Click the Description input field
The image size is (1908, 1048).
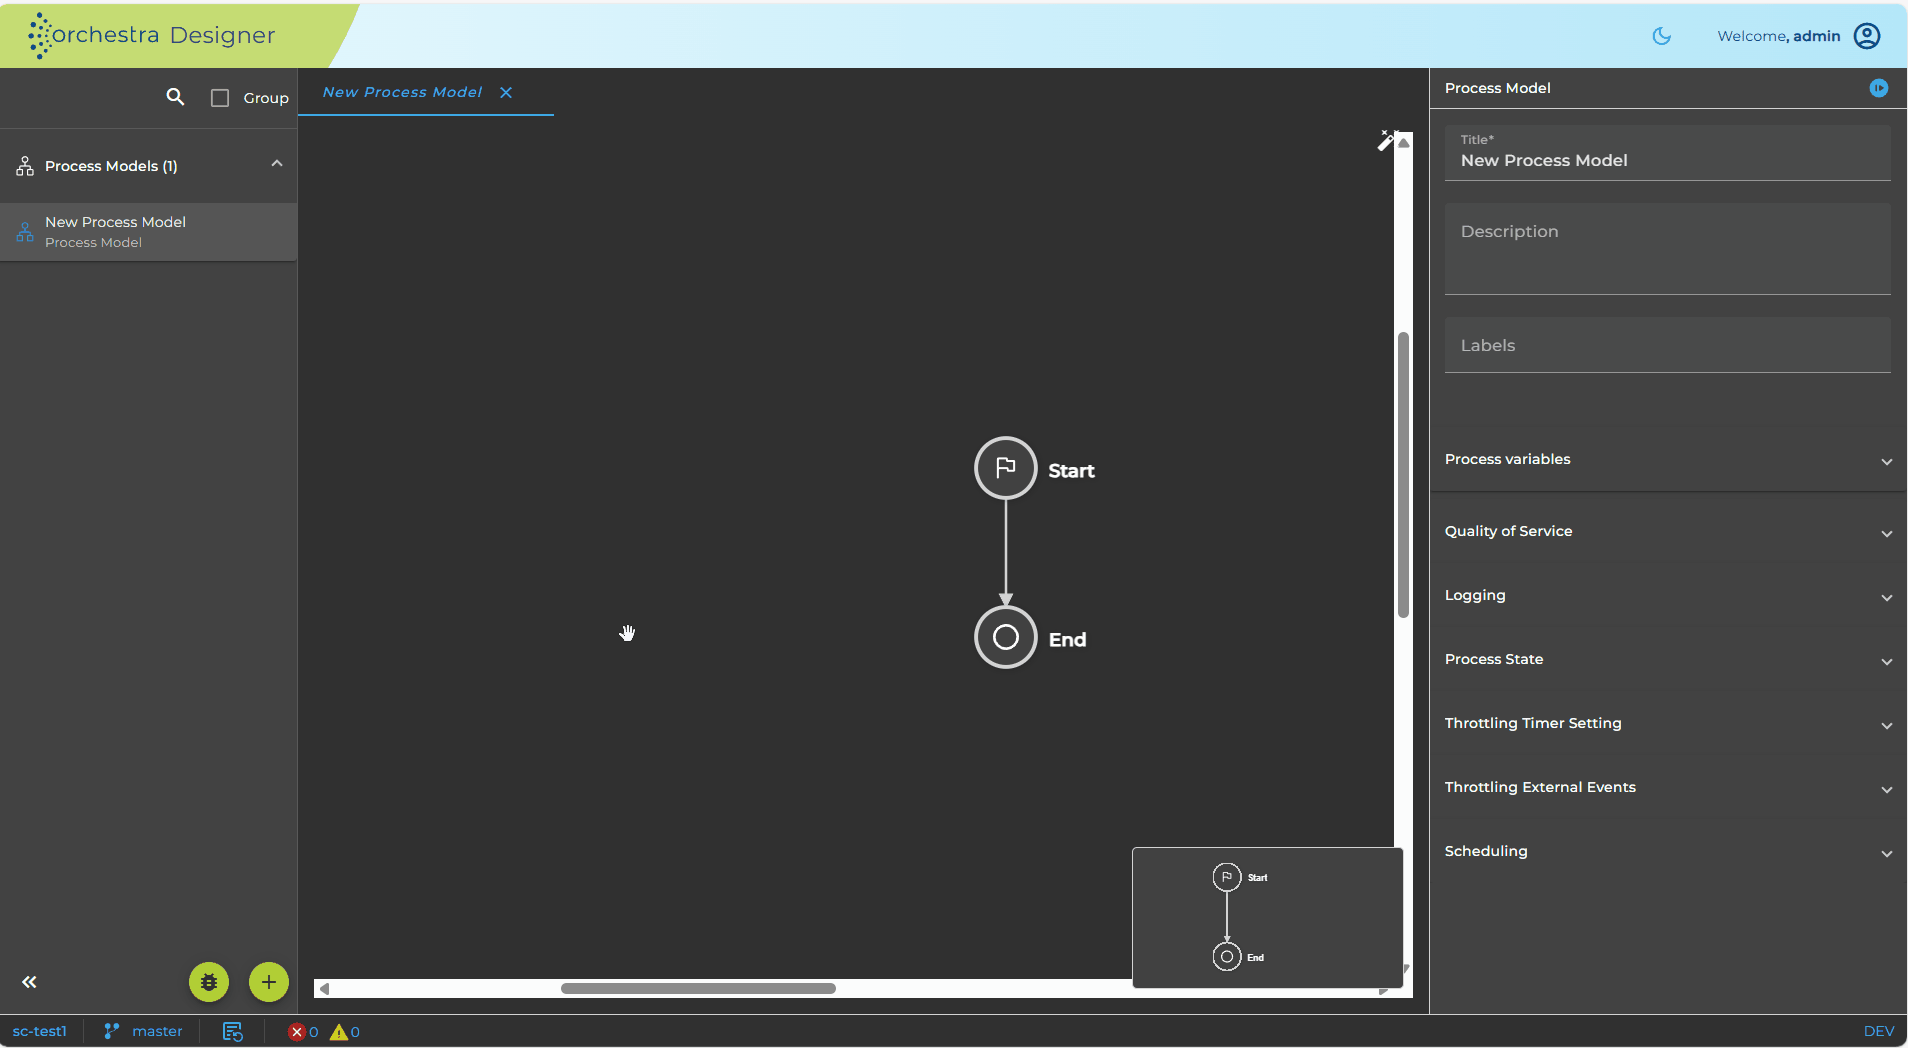click(x=1667, y=249)
